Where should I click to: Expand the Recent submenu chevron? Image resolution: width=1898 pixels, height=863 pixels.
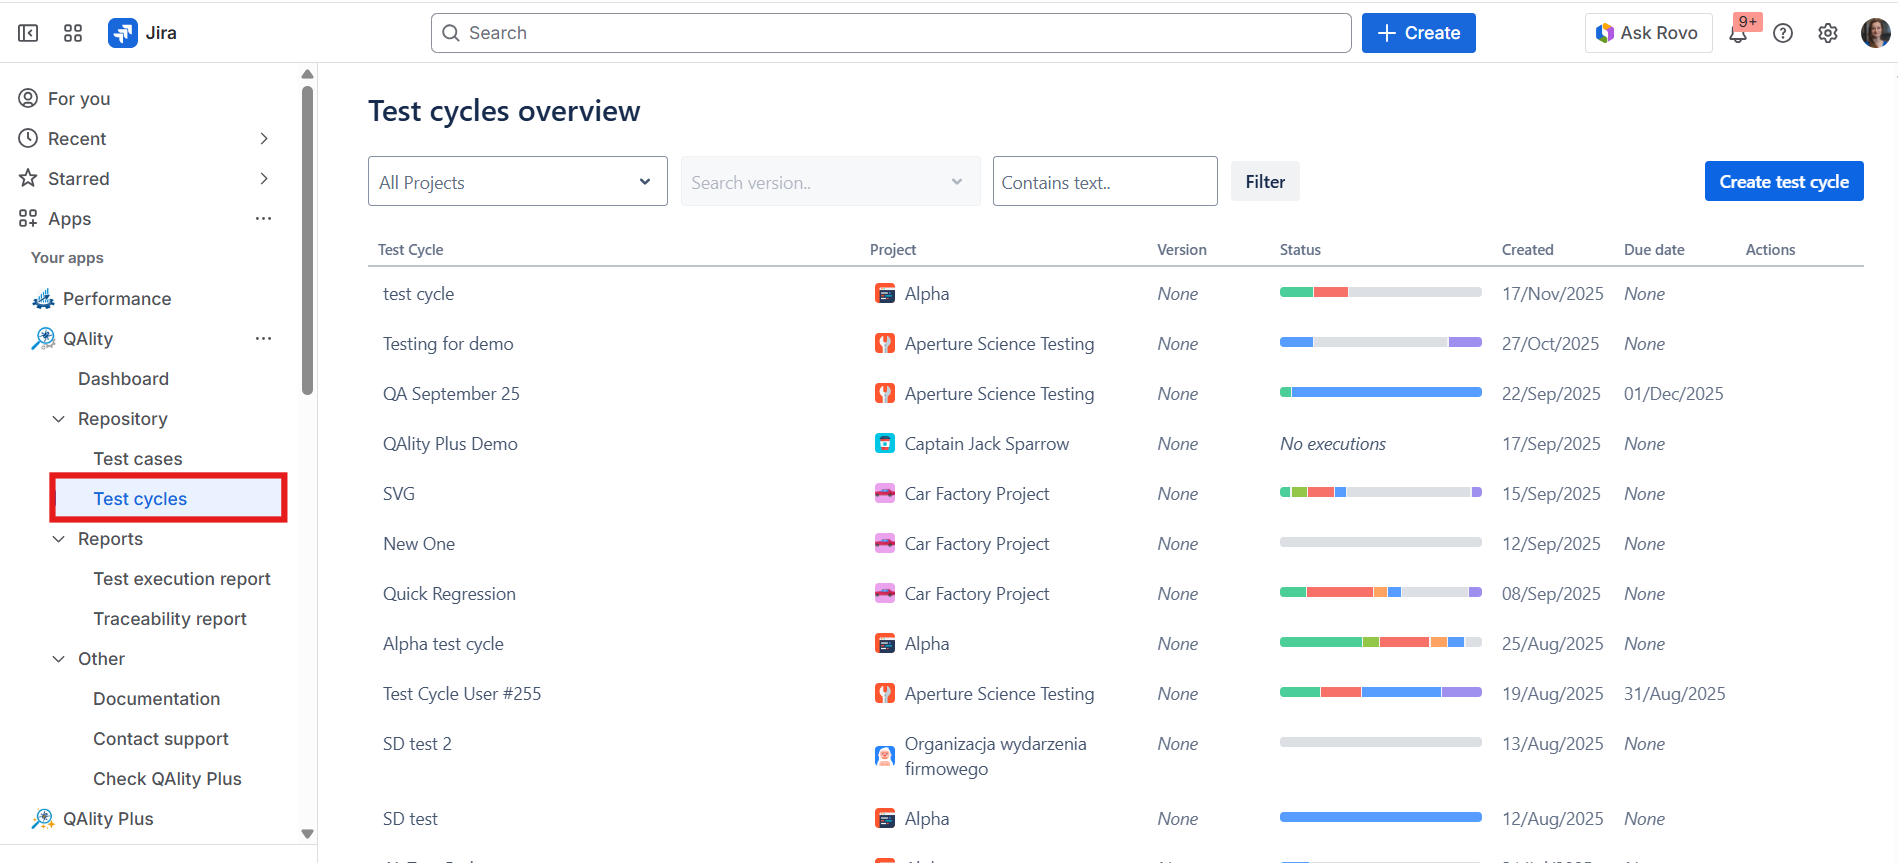click(264, 138)
